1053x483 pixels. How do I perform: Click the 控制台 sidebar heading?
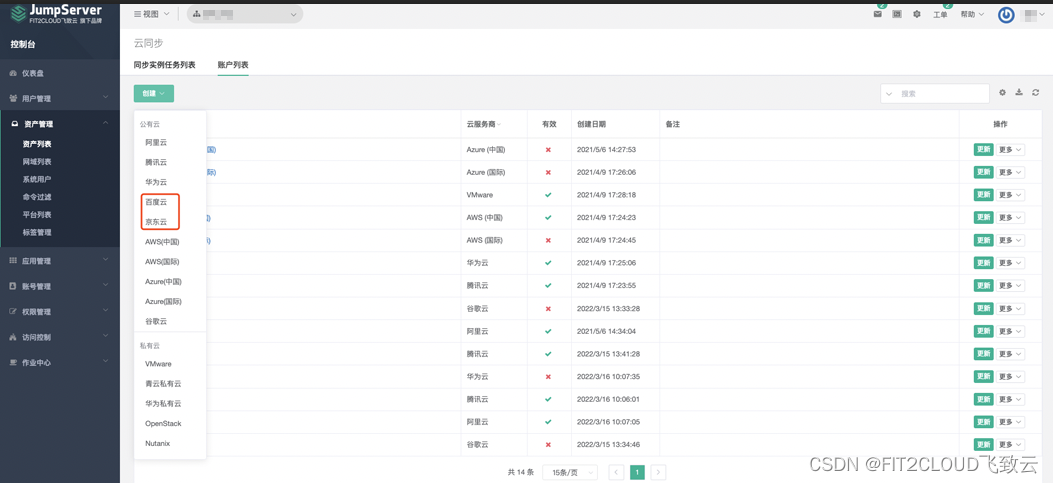(23, 45)
